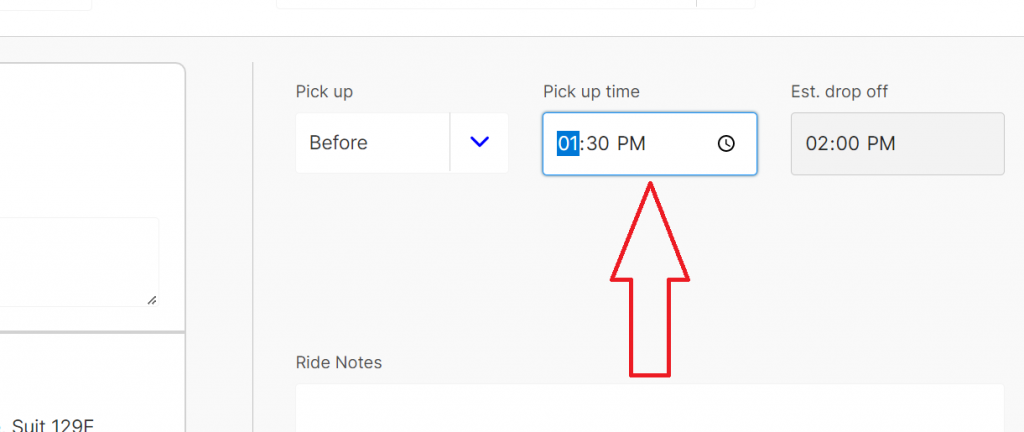Click inside the left panel text area

(78, 262)
